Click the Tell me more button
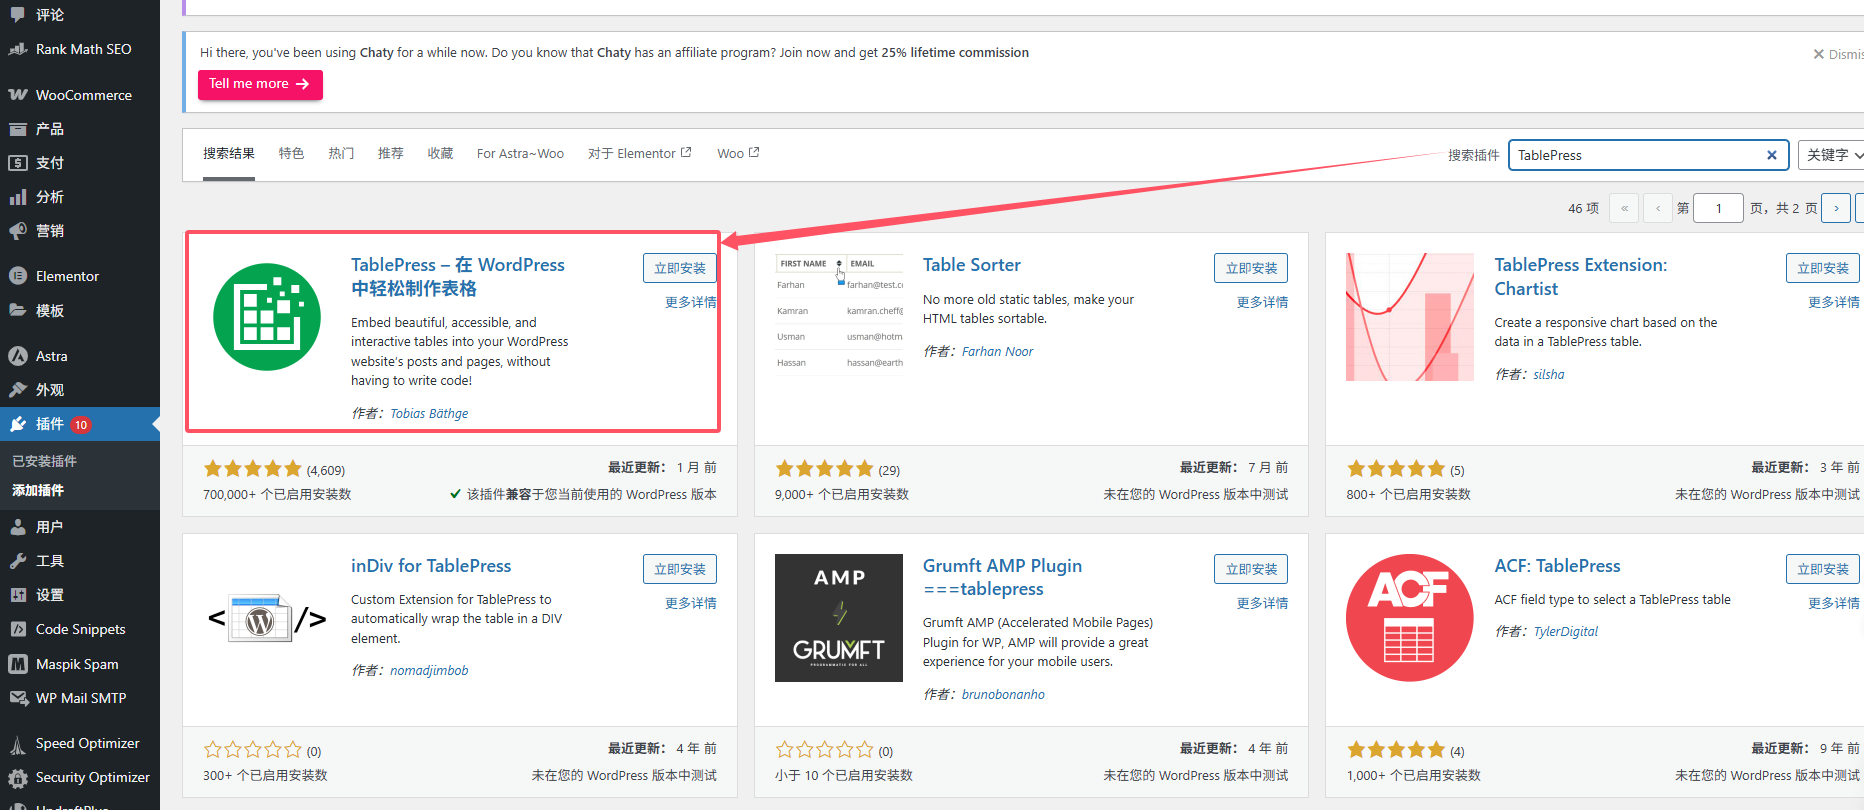This screenshot has width=1864, height=810. pyautogui.click(x=260, y=84)
